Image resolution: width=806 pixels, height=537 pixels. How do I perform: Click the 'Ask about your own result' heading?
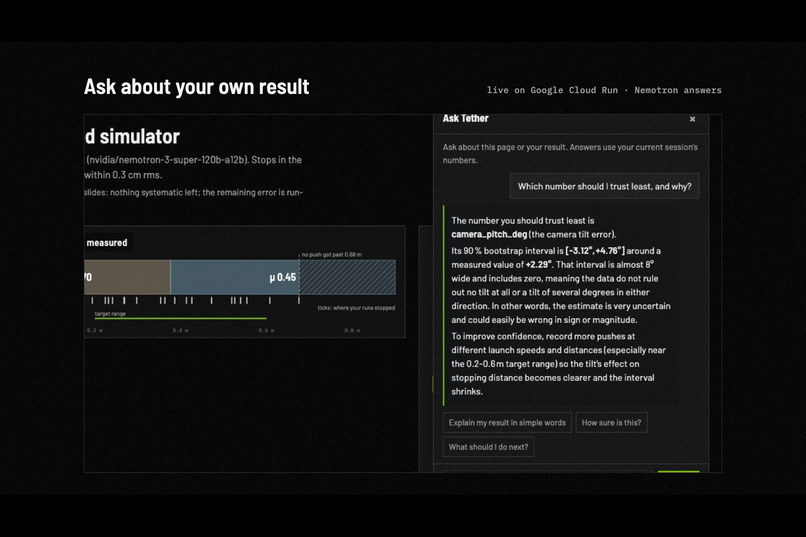(196, 87)
